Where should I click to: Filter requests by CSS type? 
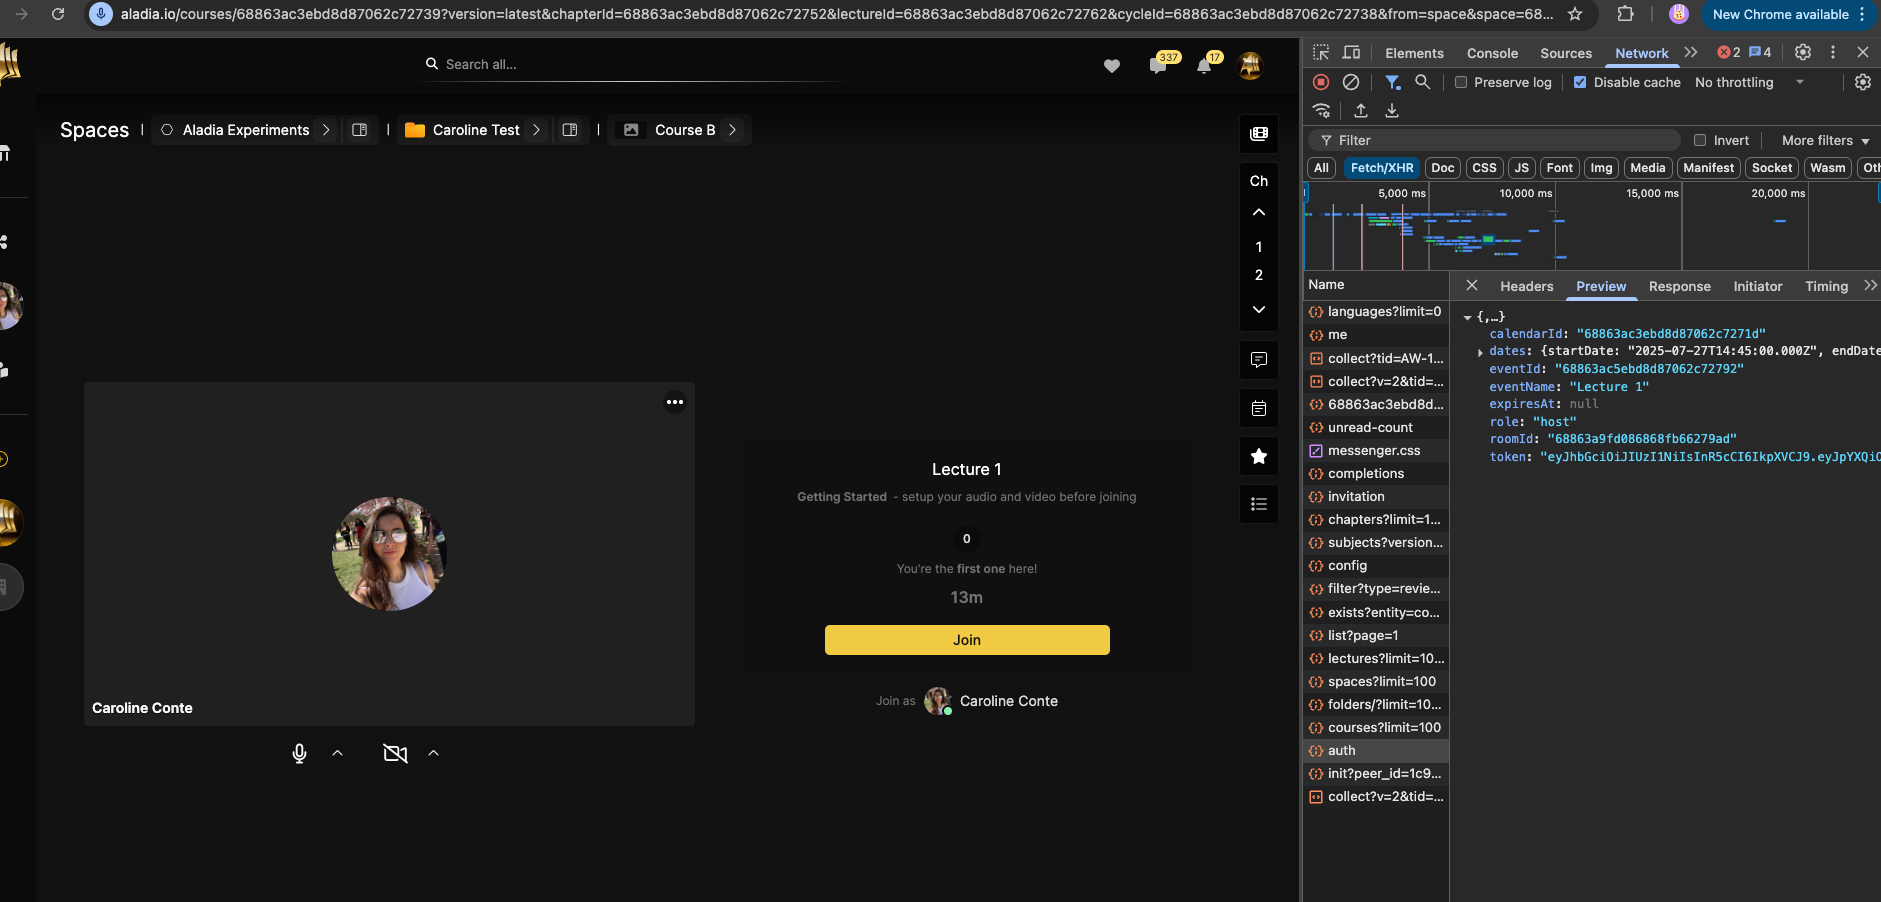point(1484,168)
